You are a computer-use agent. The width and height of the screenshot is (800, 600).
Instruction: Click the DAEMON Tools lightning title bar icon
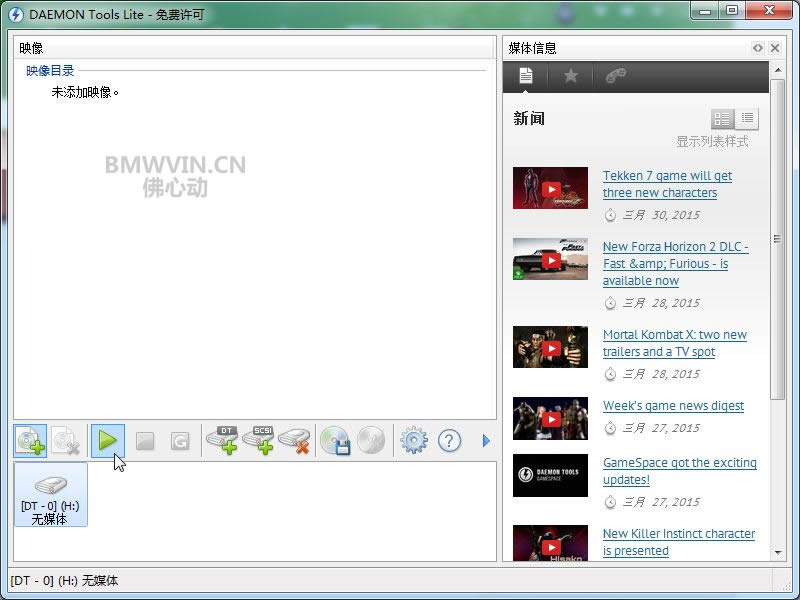pyautogui.click(x=16, y=14)
